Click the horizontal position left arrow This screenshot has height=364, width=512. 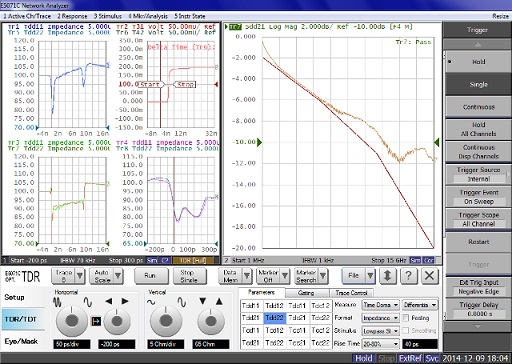point(109,301)
